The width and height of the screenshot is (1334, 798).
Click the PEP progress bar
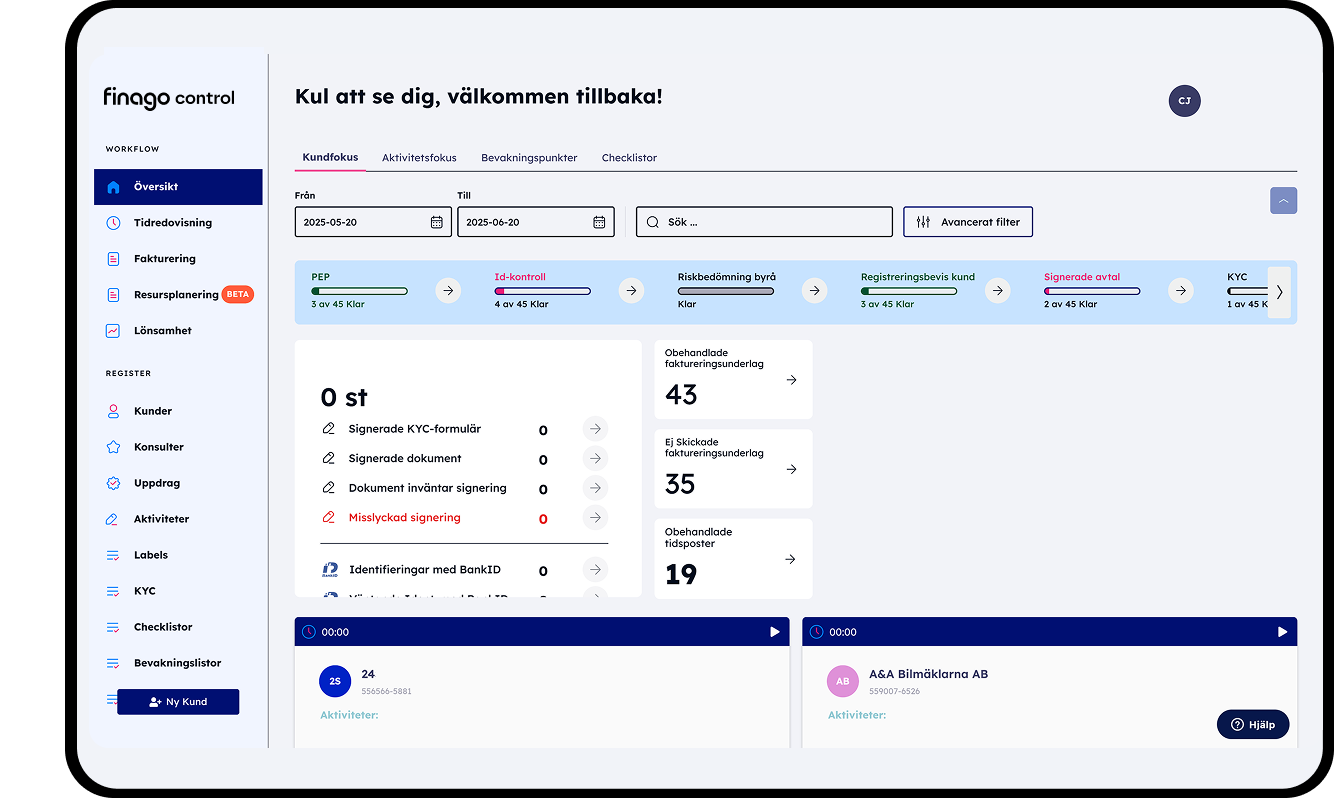pos(359,291)
